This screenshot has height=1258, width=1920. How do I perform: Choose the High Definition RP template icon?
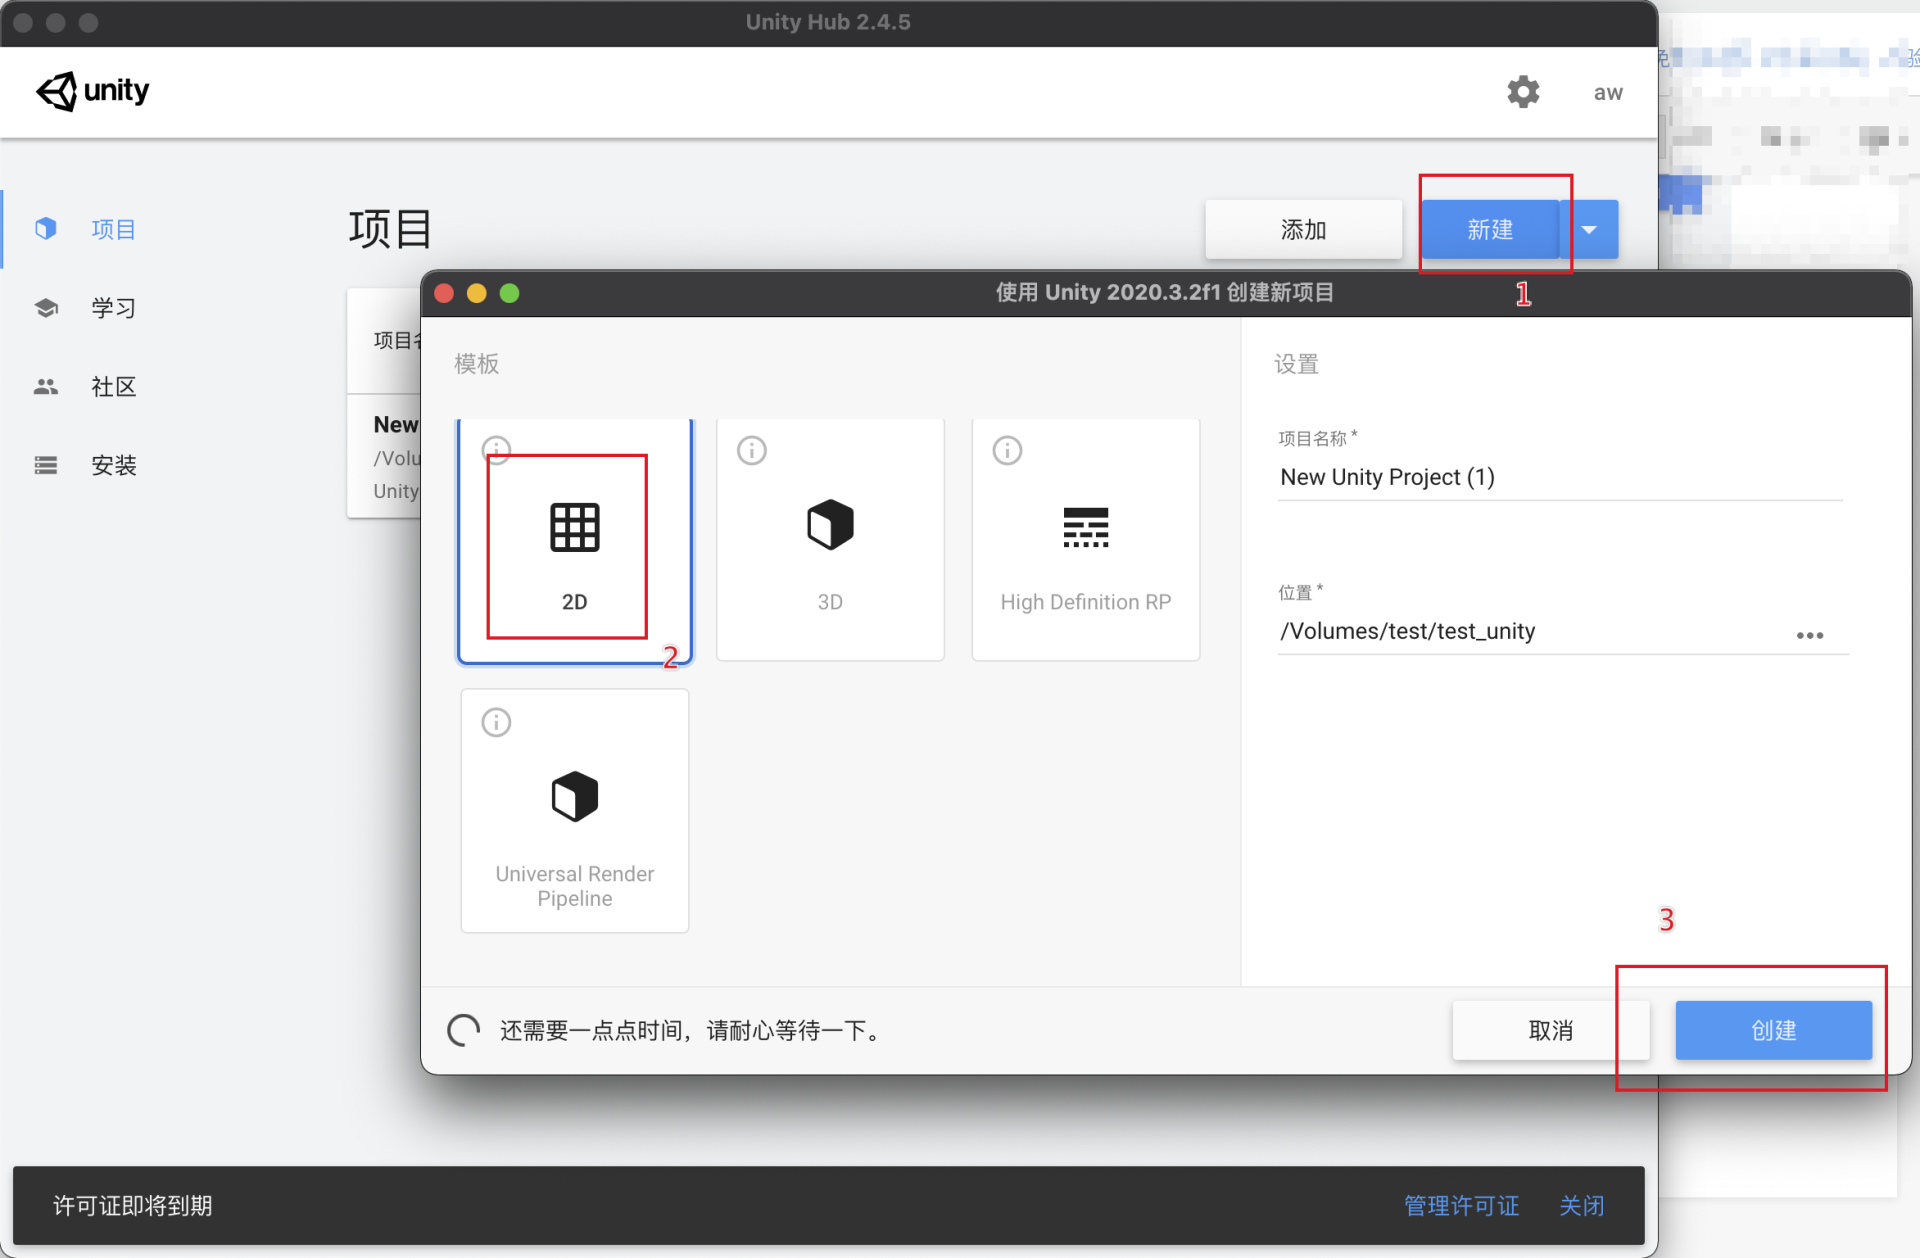pos(1086,527)
